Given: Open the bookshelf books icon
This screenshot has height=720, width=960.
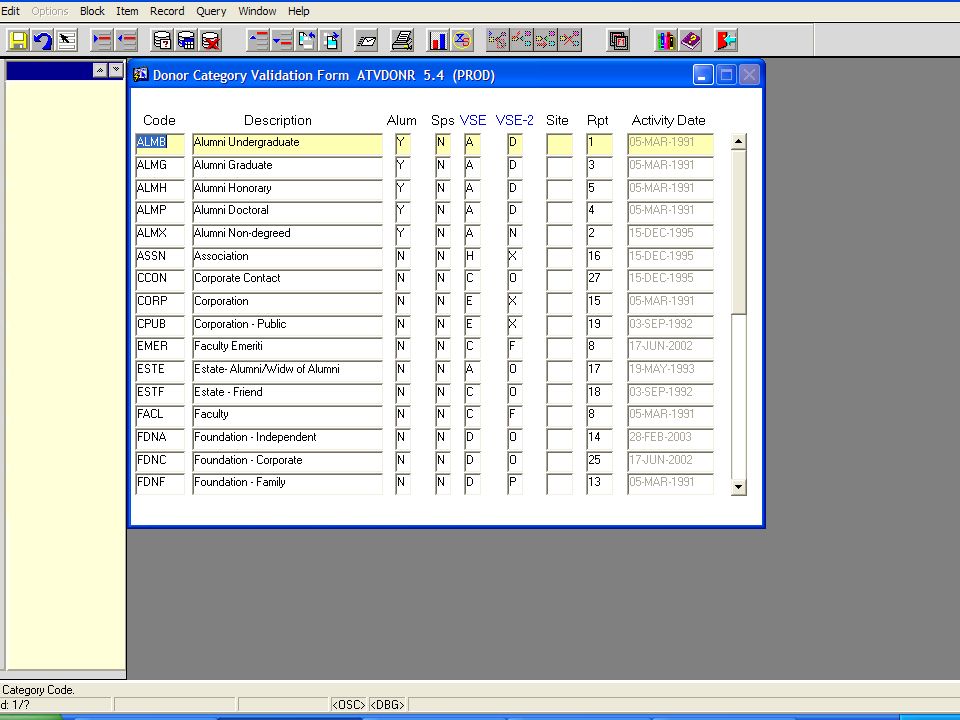Looking at the screenshot, I should click(666, 40).
